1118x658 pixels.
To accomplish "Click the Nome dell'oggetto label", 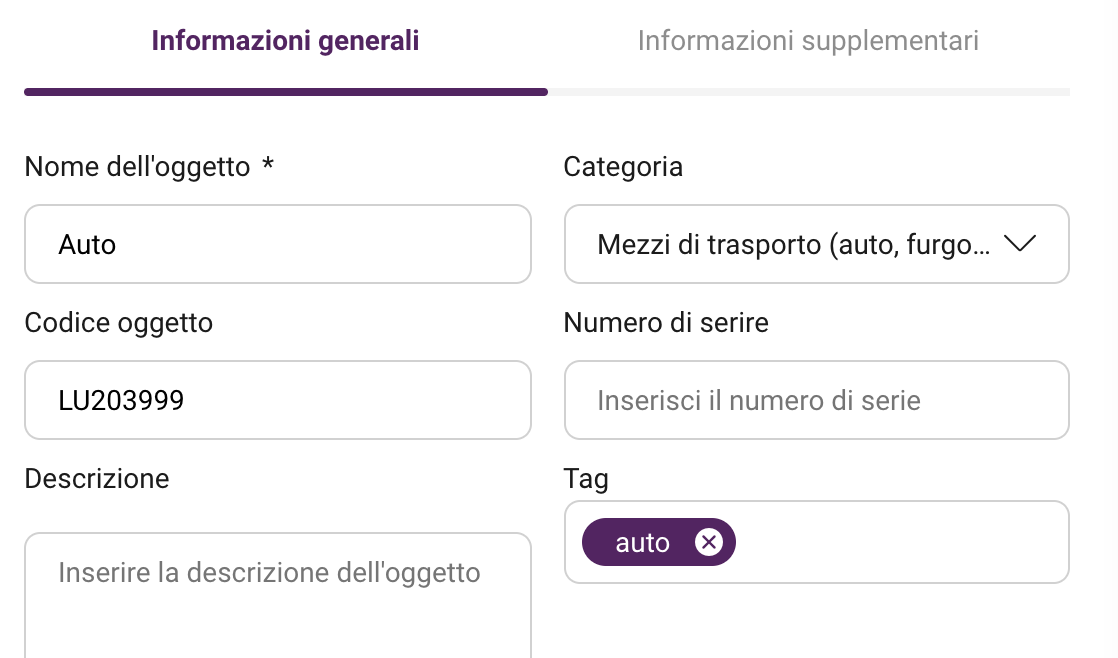I will [137, 167].
